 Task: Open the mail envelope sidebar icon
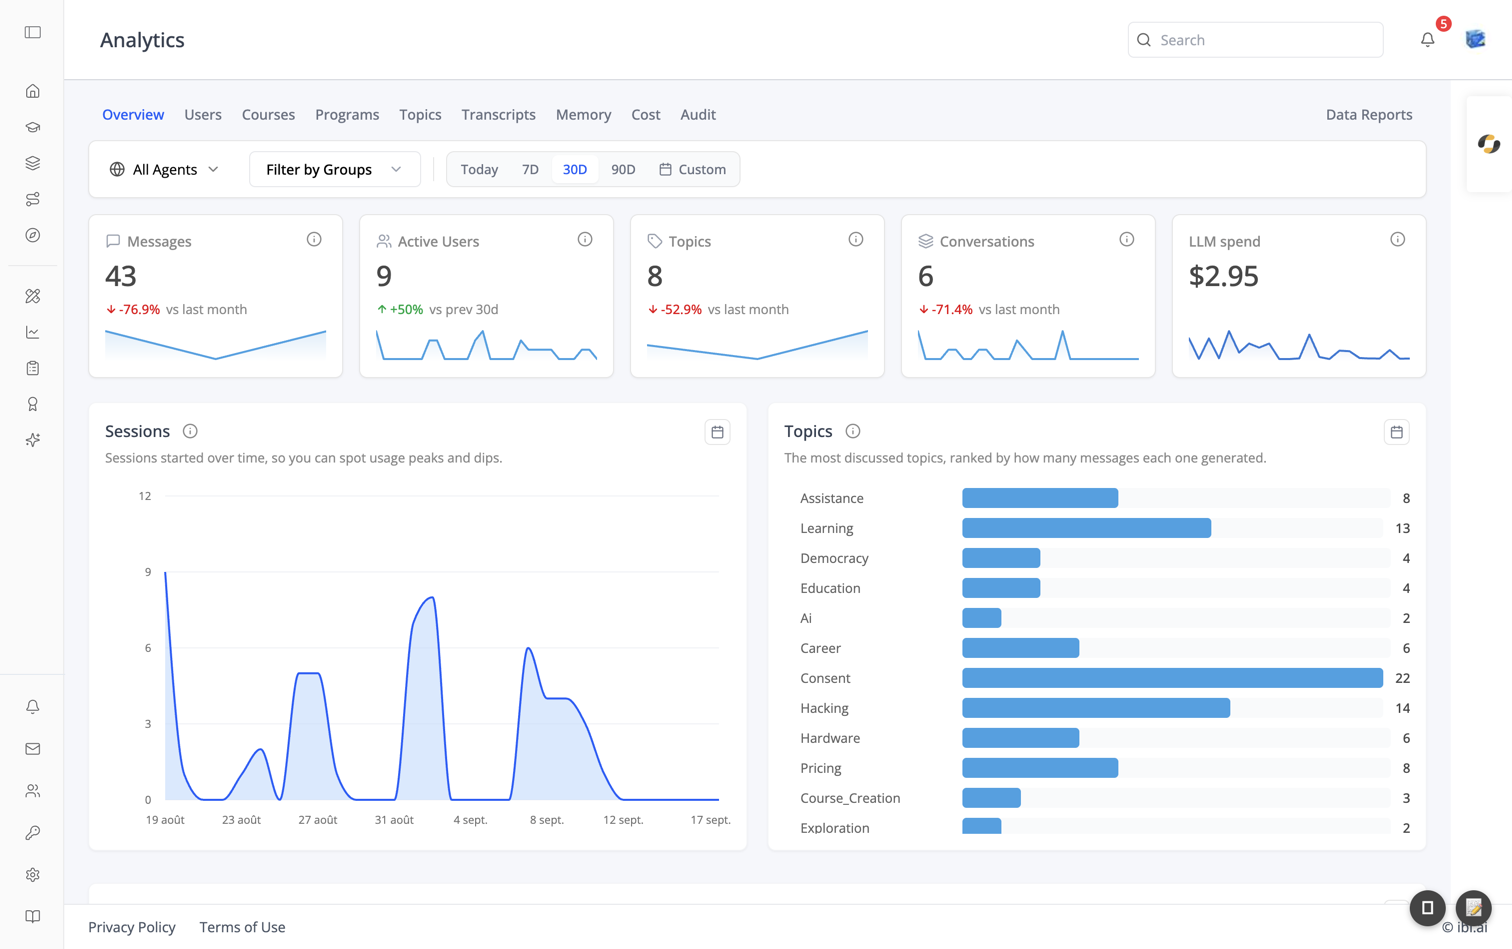(x=33, y=749)
